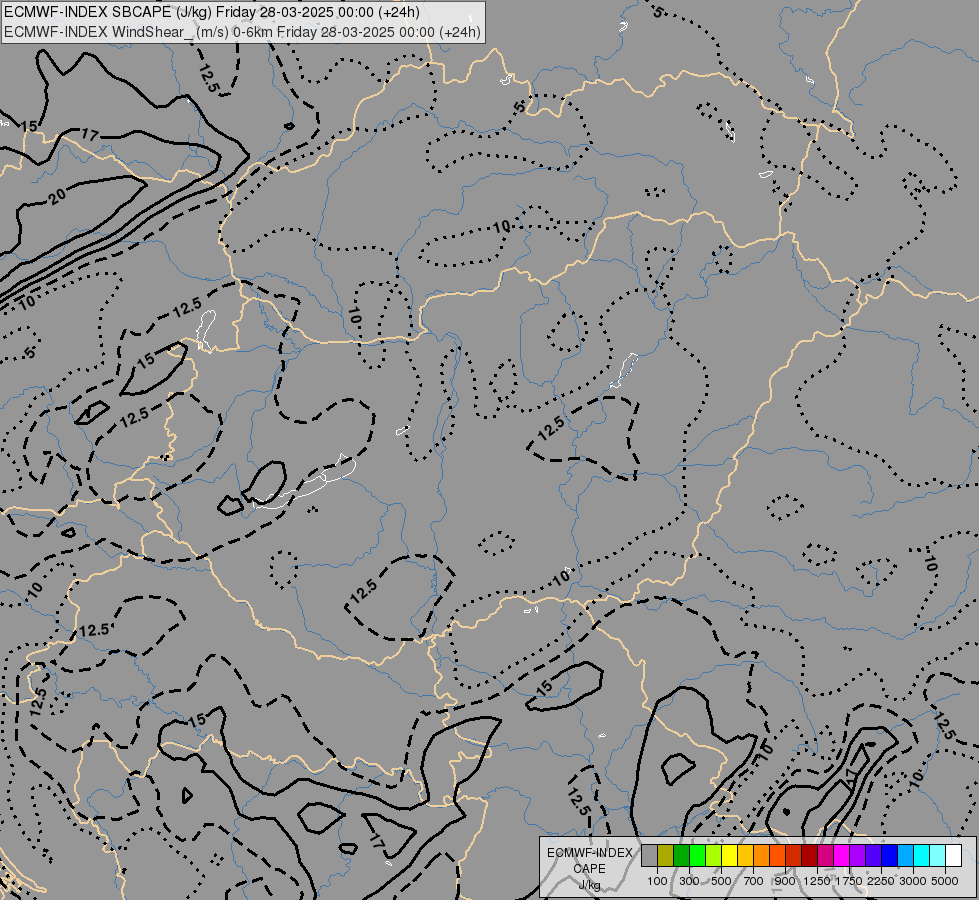
Task: Click the pale cyan legend swatch
Action: tap(938, 856)
